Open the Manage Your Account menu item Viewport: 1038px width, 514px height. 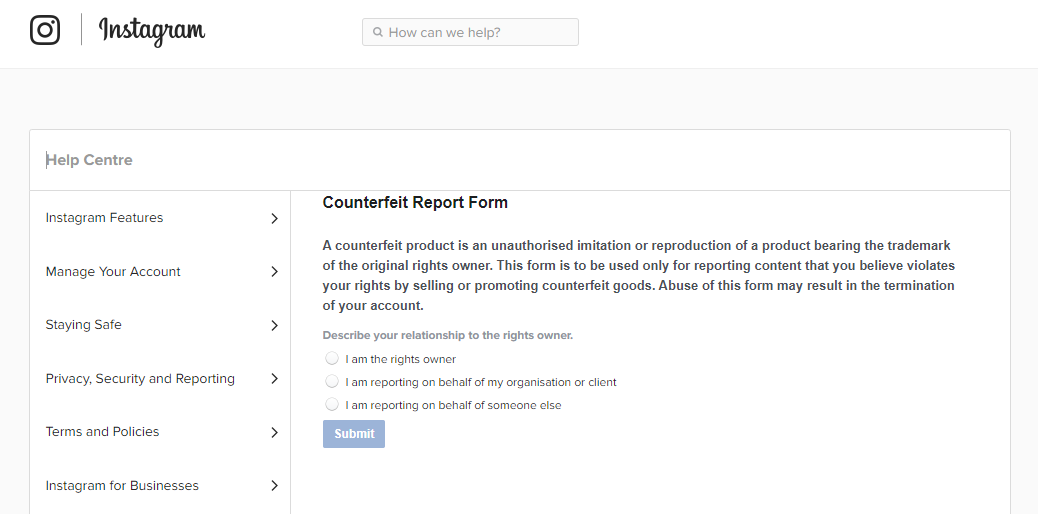tap(113, 272)
